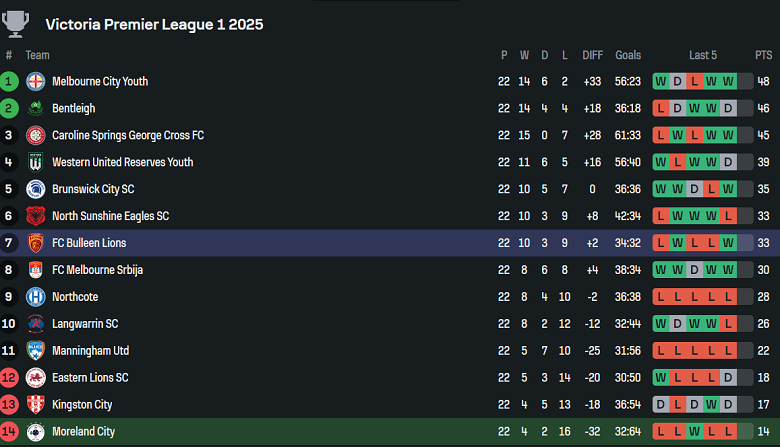Click the Last 5 column header
The width and height of the screenshot is (780, 447).
[x=702, y=55]
